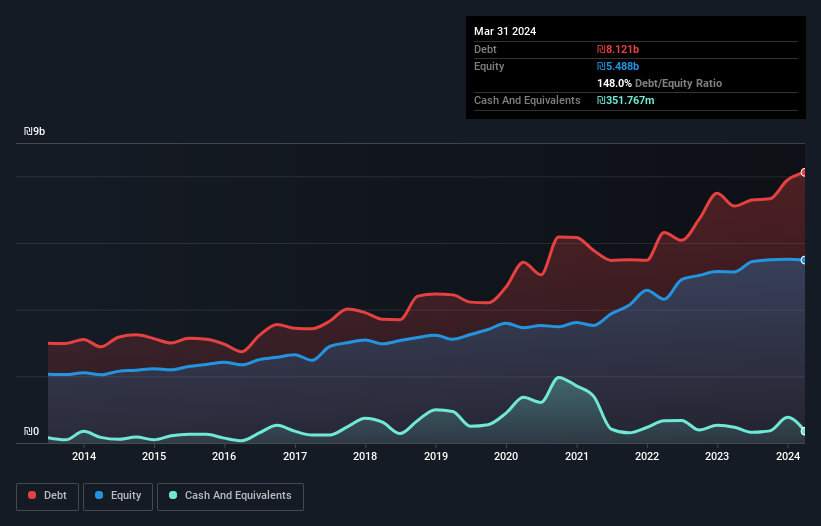The image size is (821, 526).
Task: Toggle the Equity series legend button
Action: click(118, 496)
